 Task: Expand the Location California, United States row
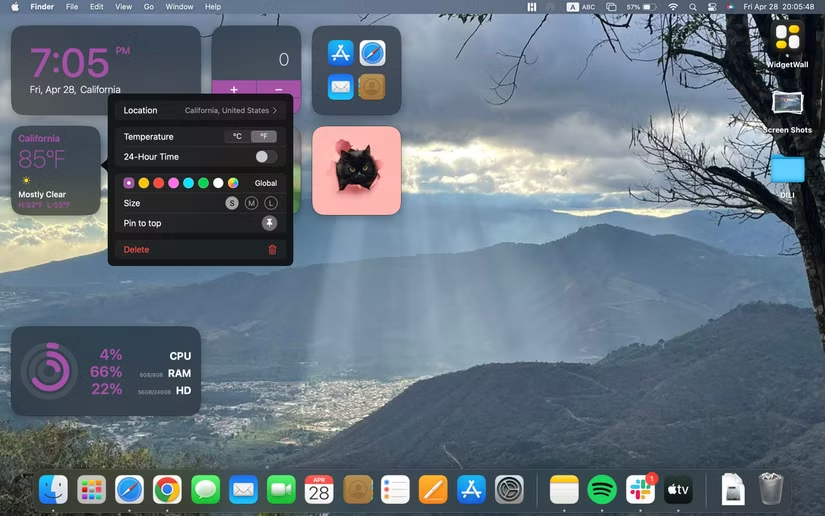click(230, 111)
